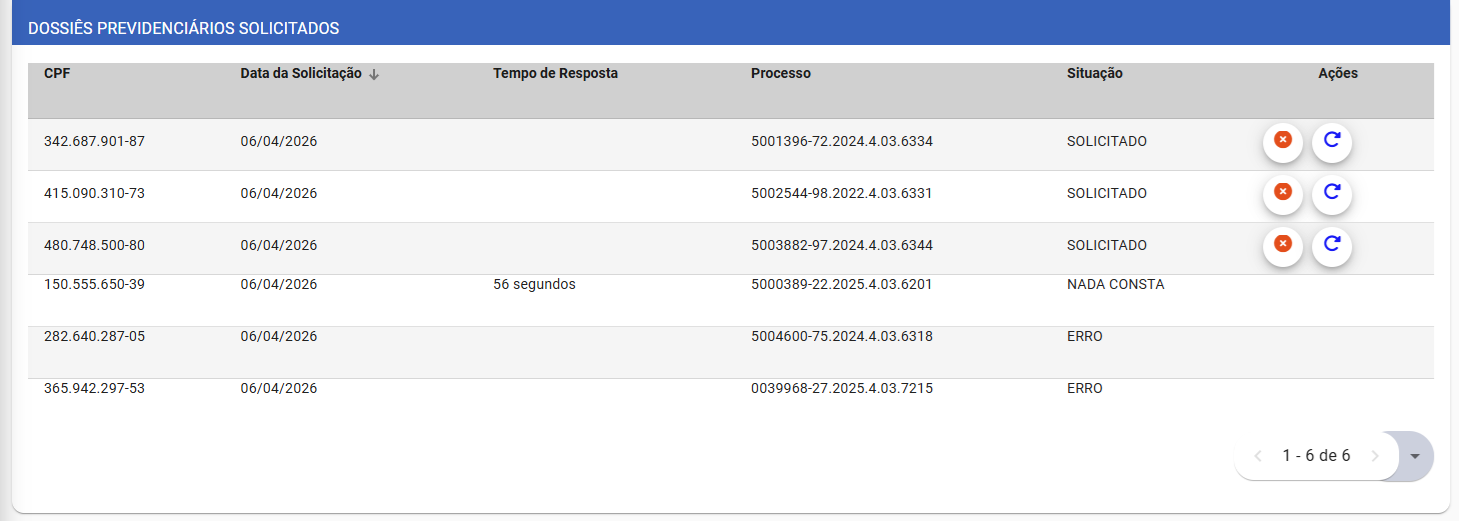
Task: Click the 1 - 6 de 6 pagination label
Action: click(x=1316, y=456)
